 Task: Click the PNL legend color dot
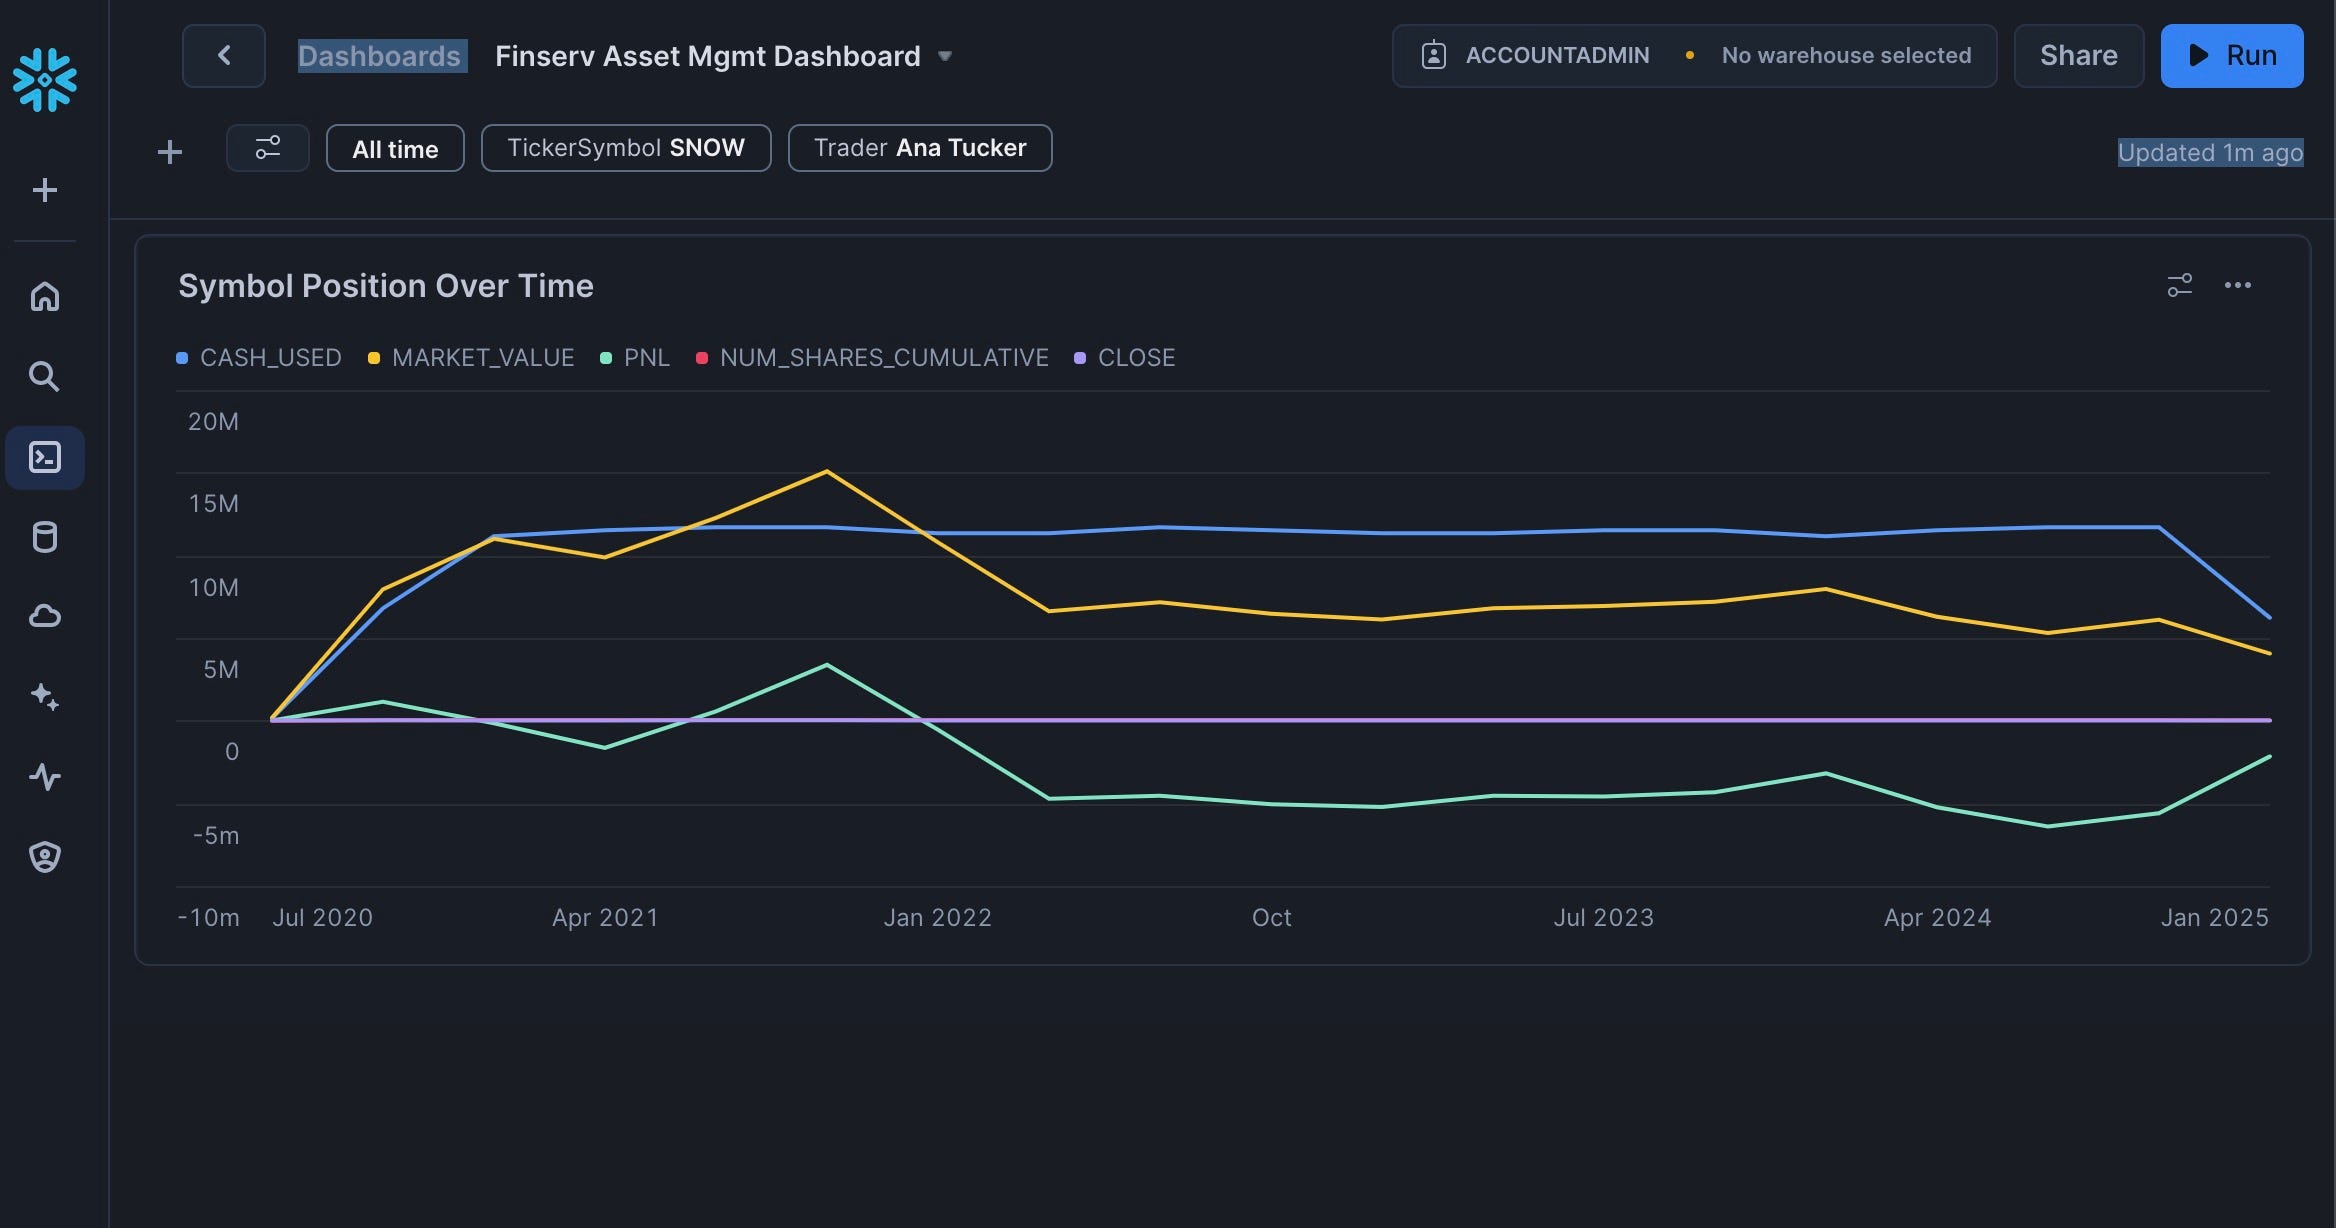[606, 358]
